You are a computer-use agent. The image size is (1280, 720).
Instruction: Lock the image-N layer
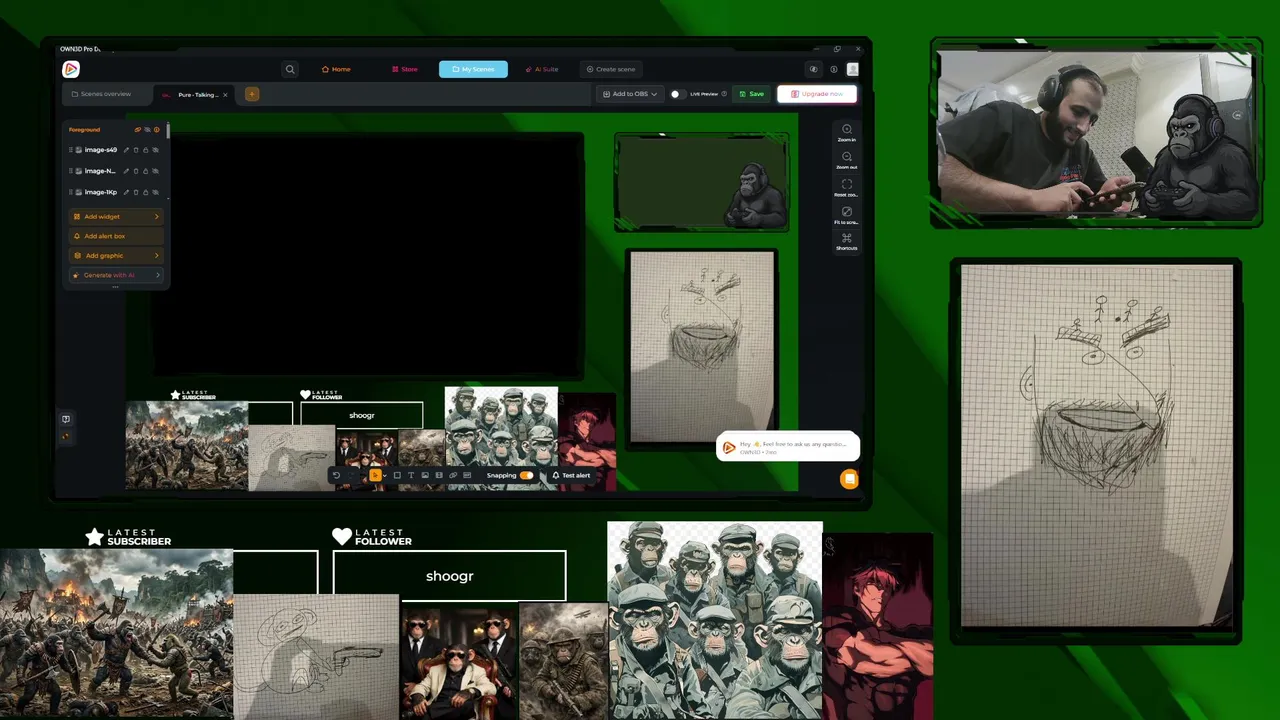pyautogui.click(x=146, y=171)
